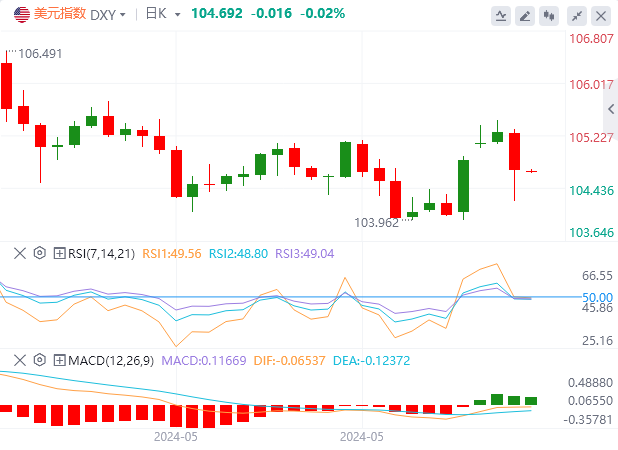Click the 106.491 high price marker

point(41,54)
